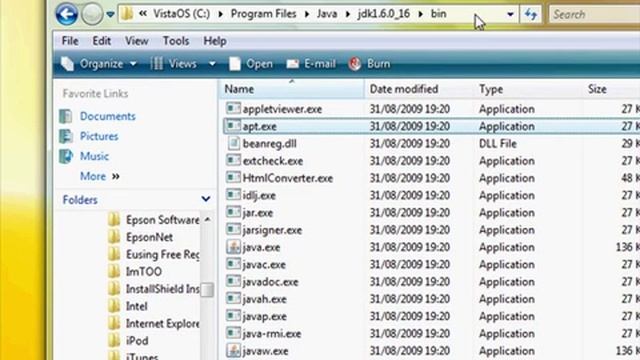This screenshot has height=360, width=640.
Task: Click the idlj.exe file icon
Action: coord(233,195)
